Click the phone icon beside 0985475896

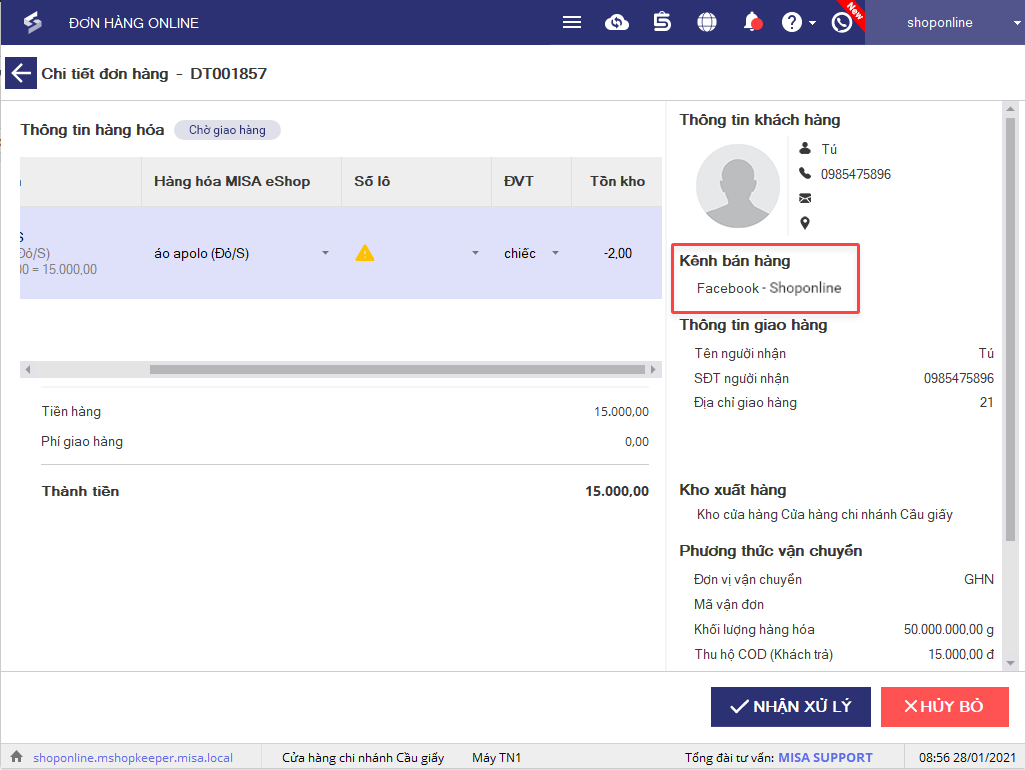(805, 173)
